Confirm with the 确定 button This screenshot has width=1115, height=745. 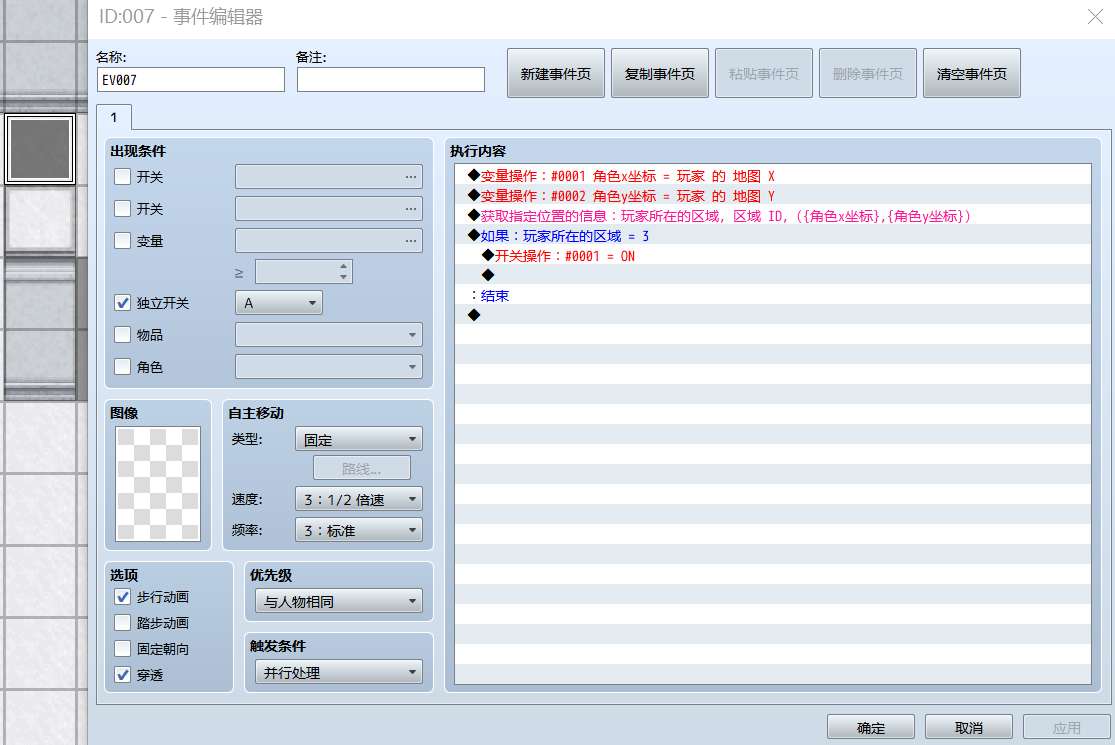(x=870, y=727)
